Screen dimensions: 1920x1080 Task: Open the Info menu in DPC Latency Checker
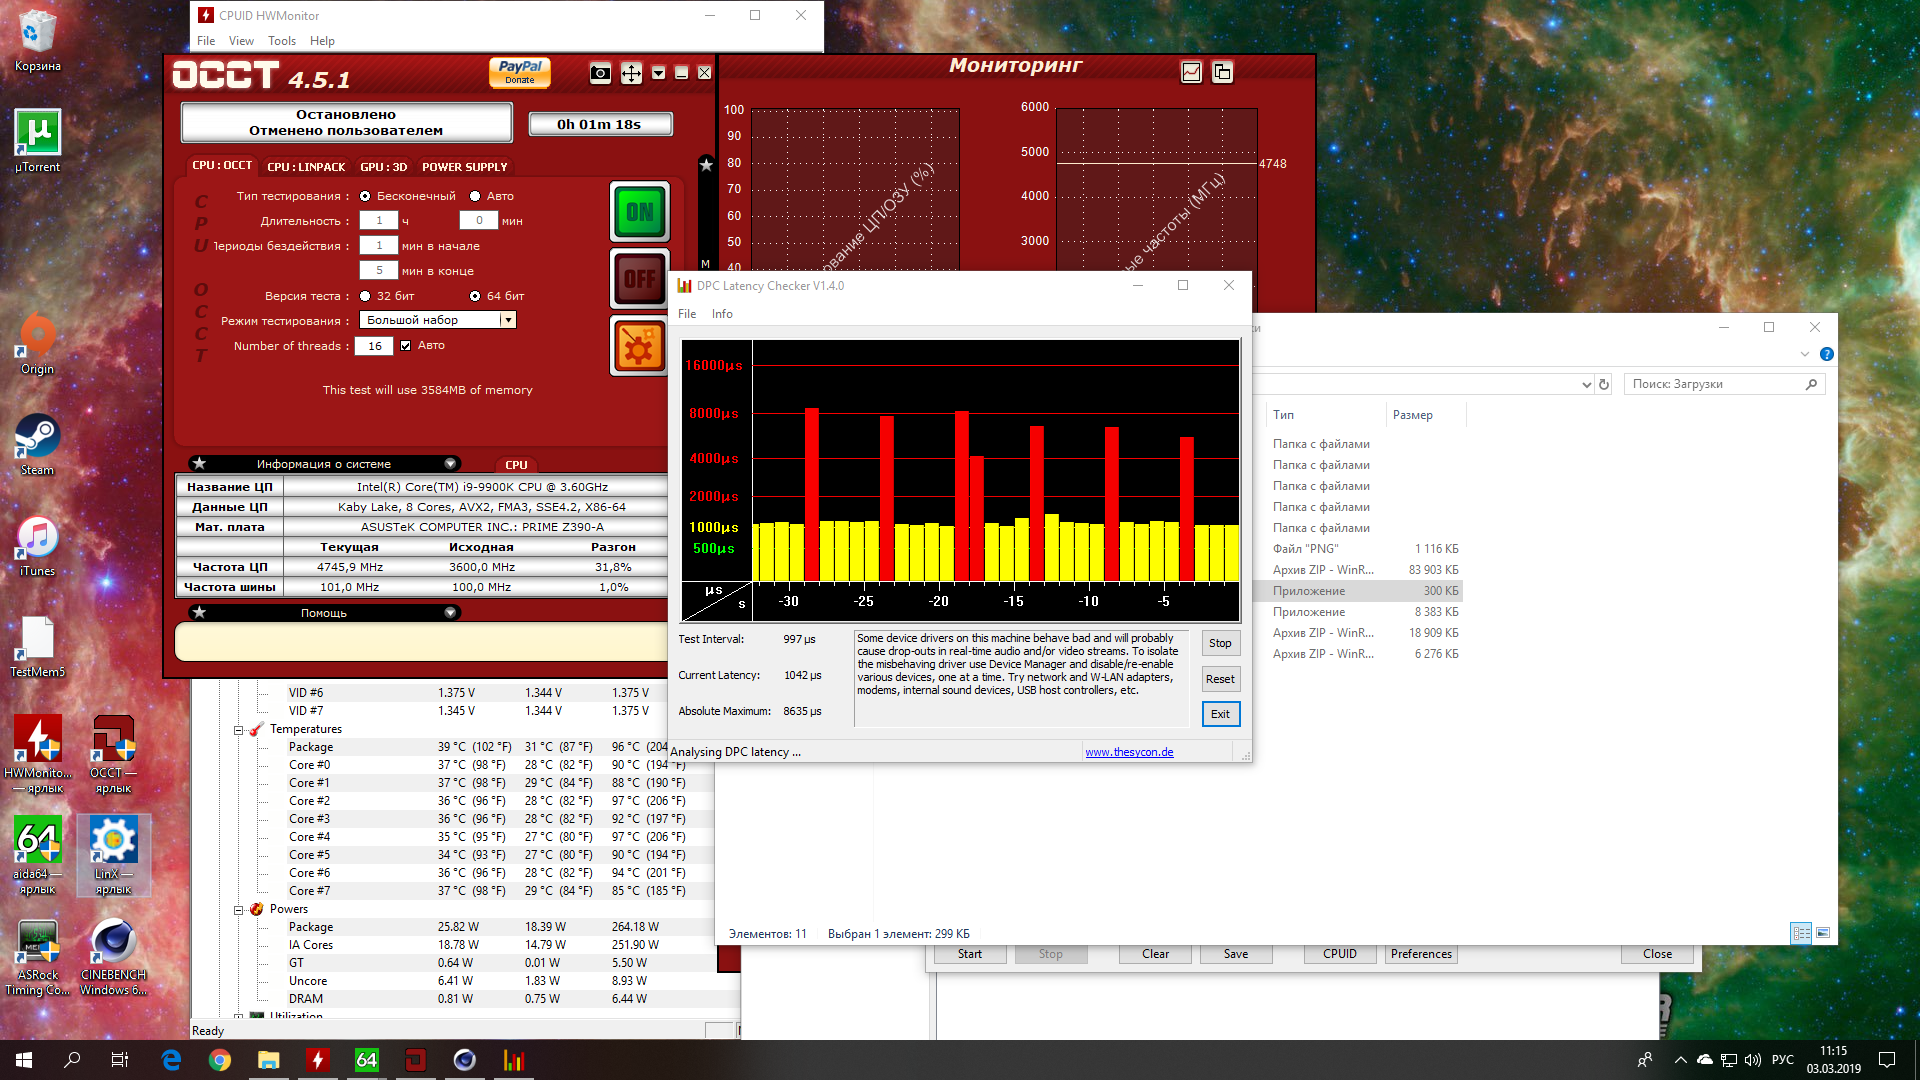[721, 314]
